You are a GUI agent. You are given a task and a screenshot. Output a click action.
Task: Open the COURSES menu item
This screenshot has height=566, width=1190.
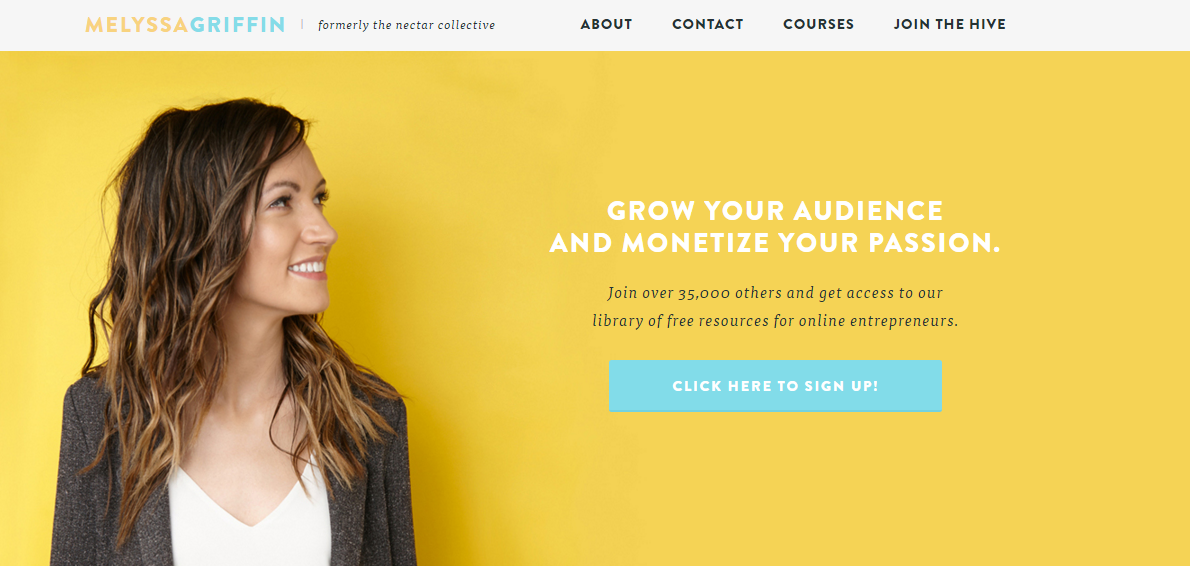[819, 24]
